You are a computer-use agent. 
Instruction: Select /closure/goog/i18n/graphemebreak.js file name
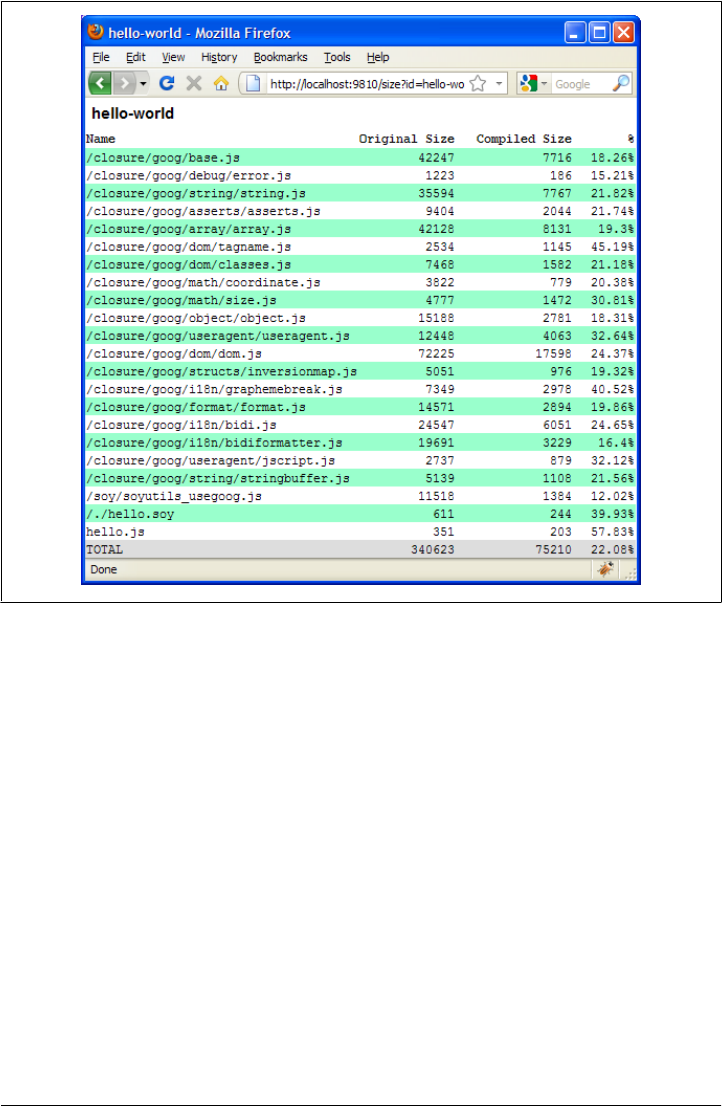pos(214,389)
